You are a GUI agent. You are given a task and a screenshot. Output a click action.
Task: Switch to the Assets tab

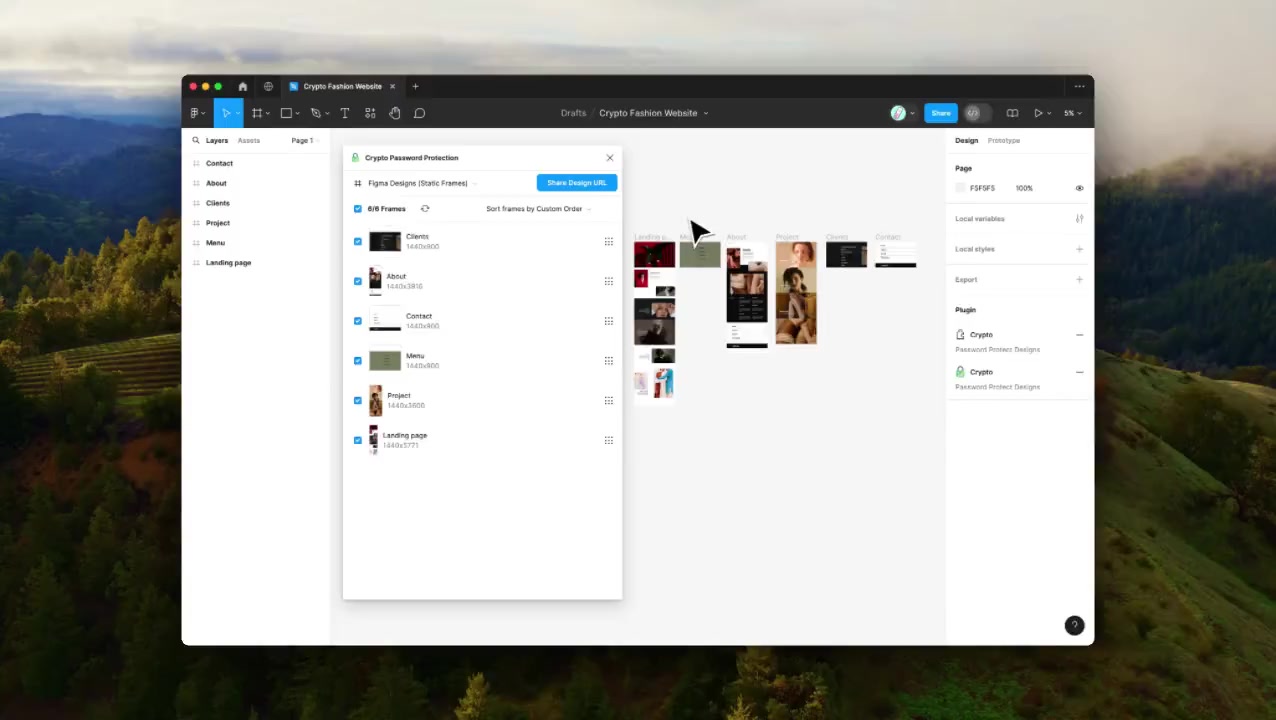pos(249,141)
